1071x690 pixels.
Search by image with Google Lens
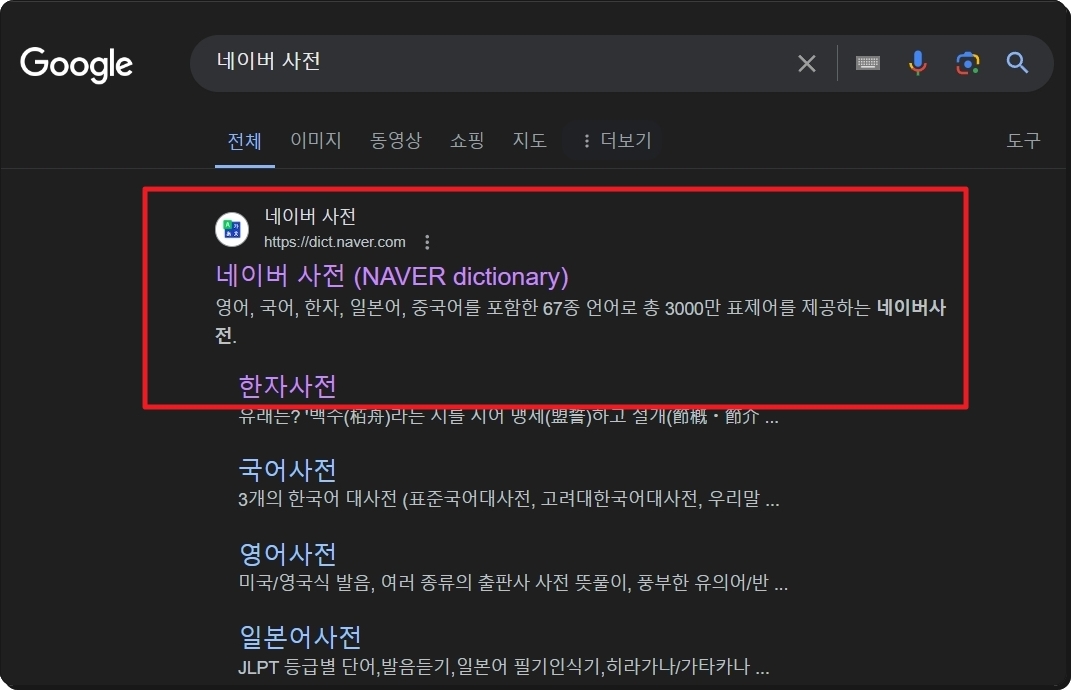click(x=967, y=64)
